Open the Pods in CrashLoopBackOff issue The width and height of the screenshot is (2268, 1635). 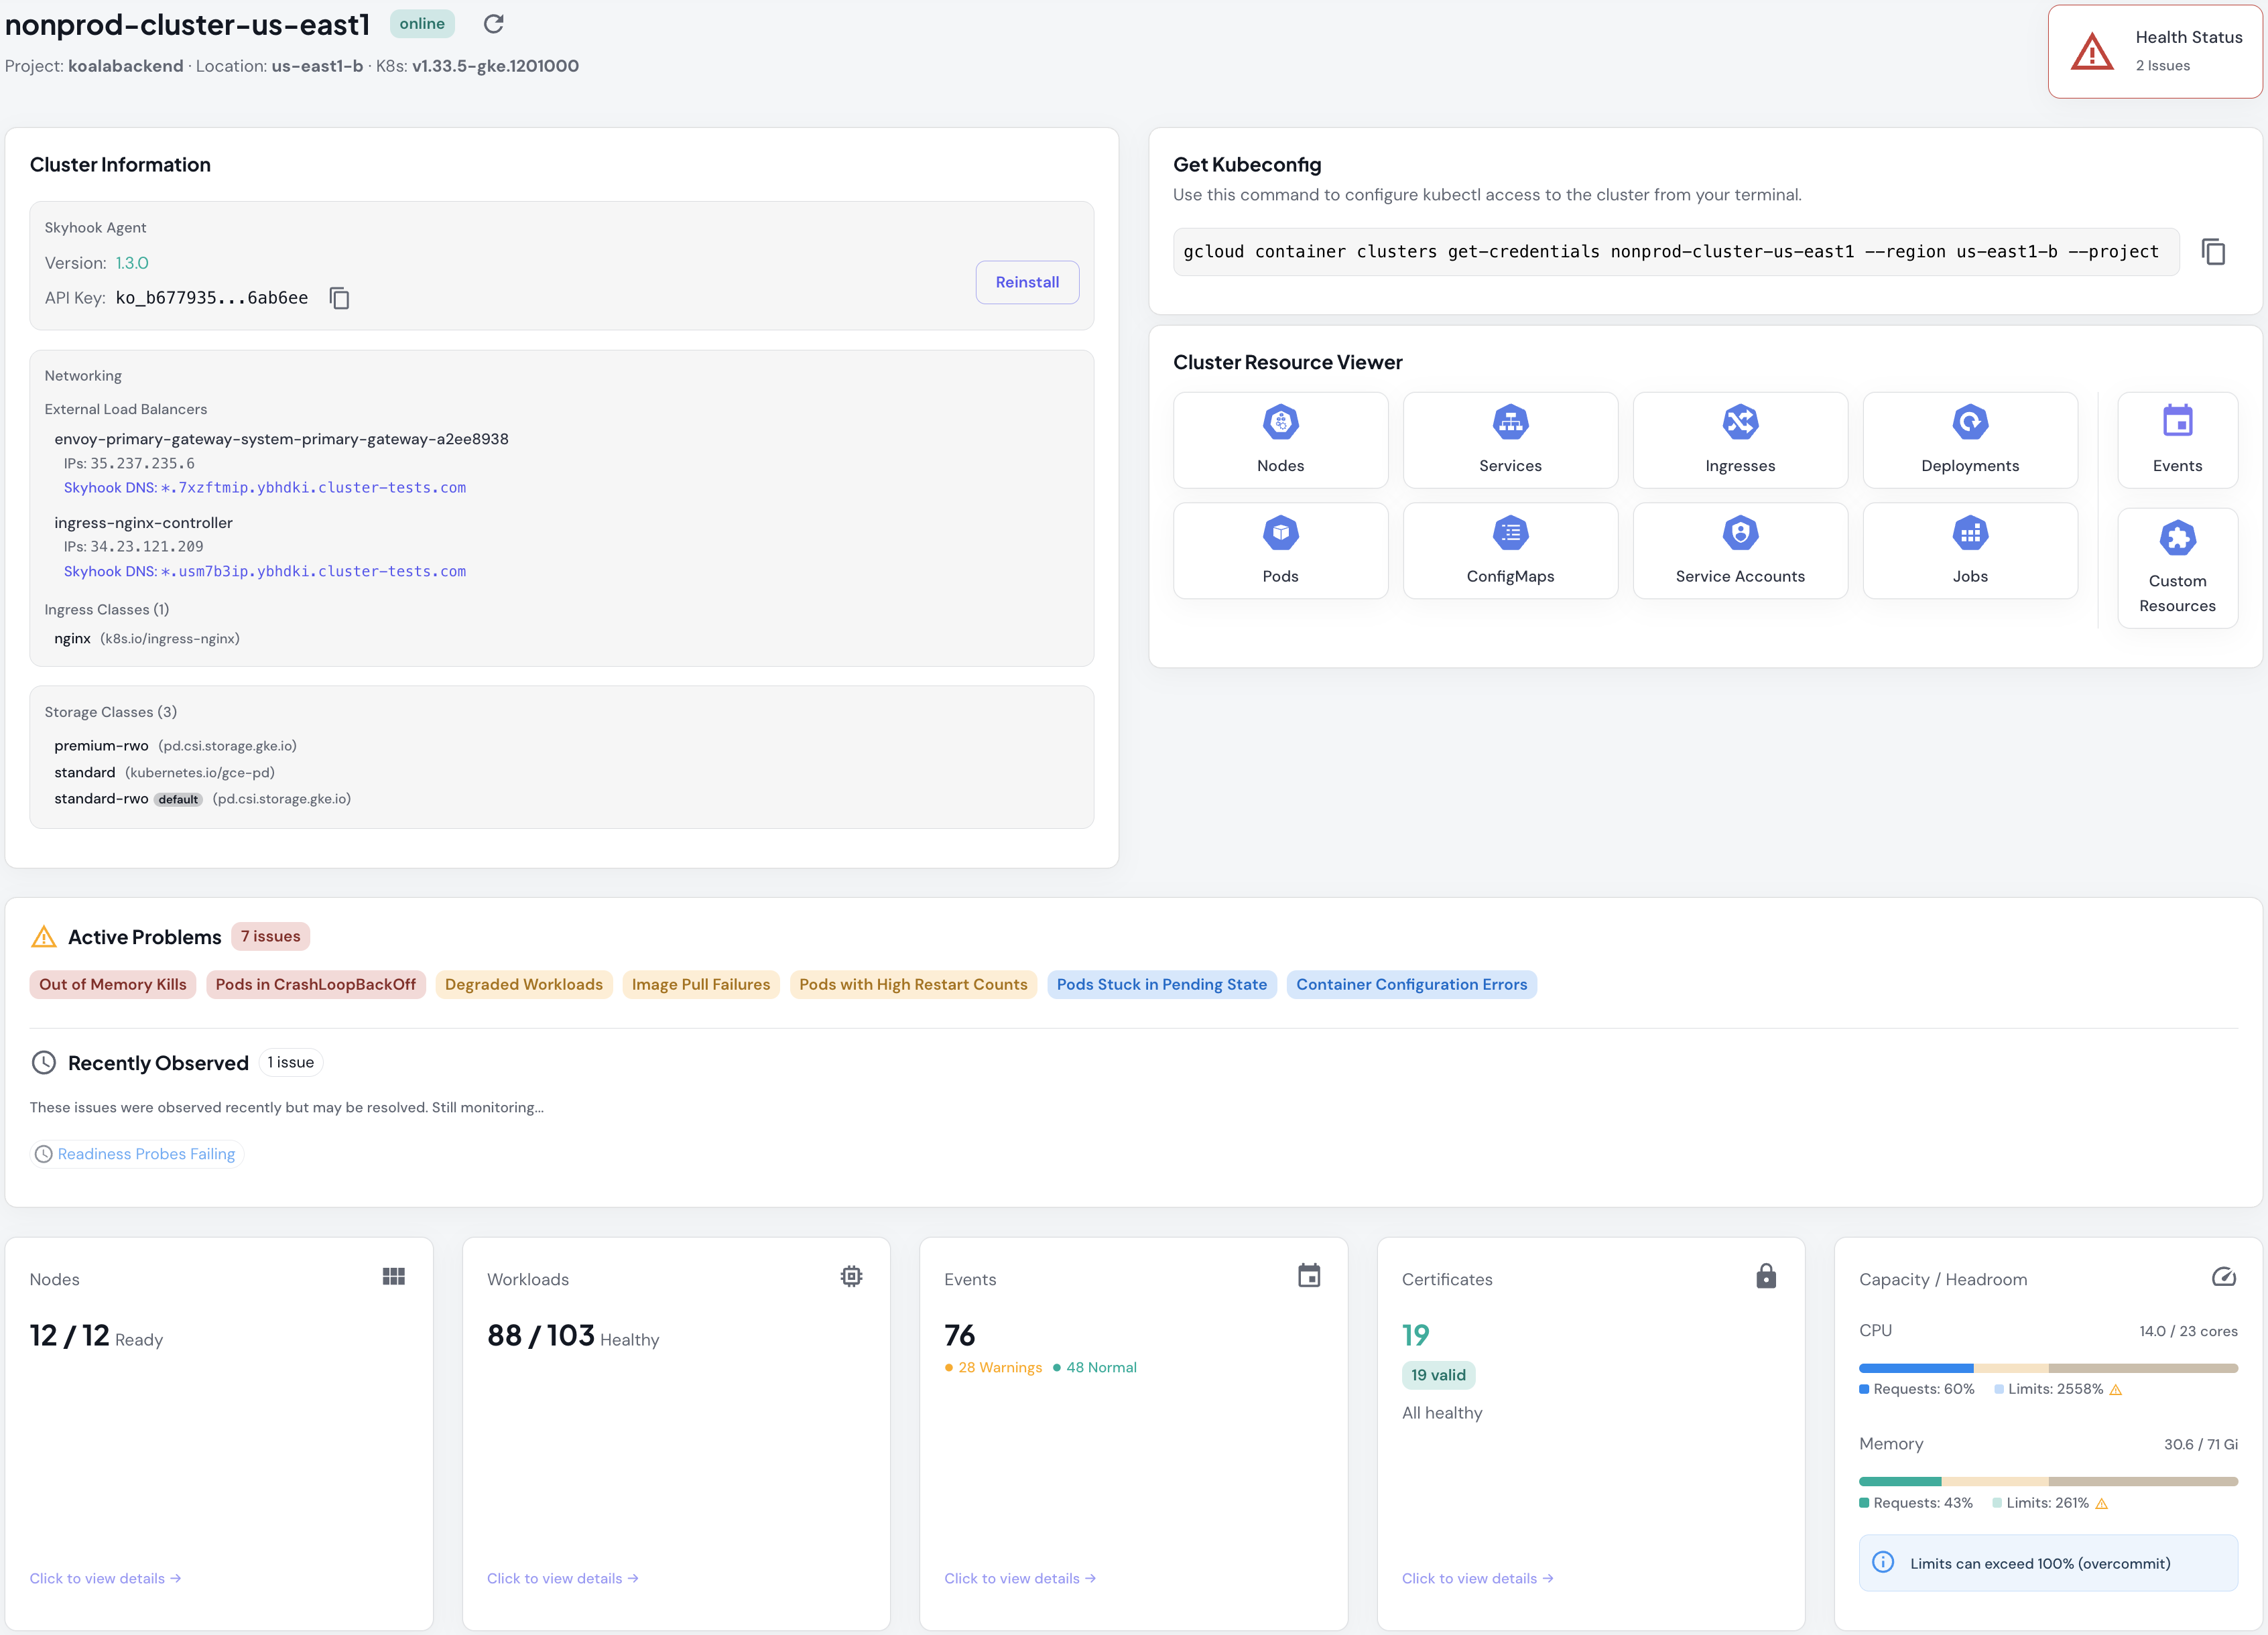coord(316,984)
